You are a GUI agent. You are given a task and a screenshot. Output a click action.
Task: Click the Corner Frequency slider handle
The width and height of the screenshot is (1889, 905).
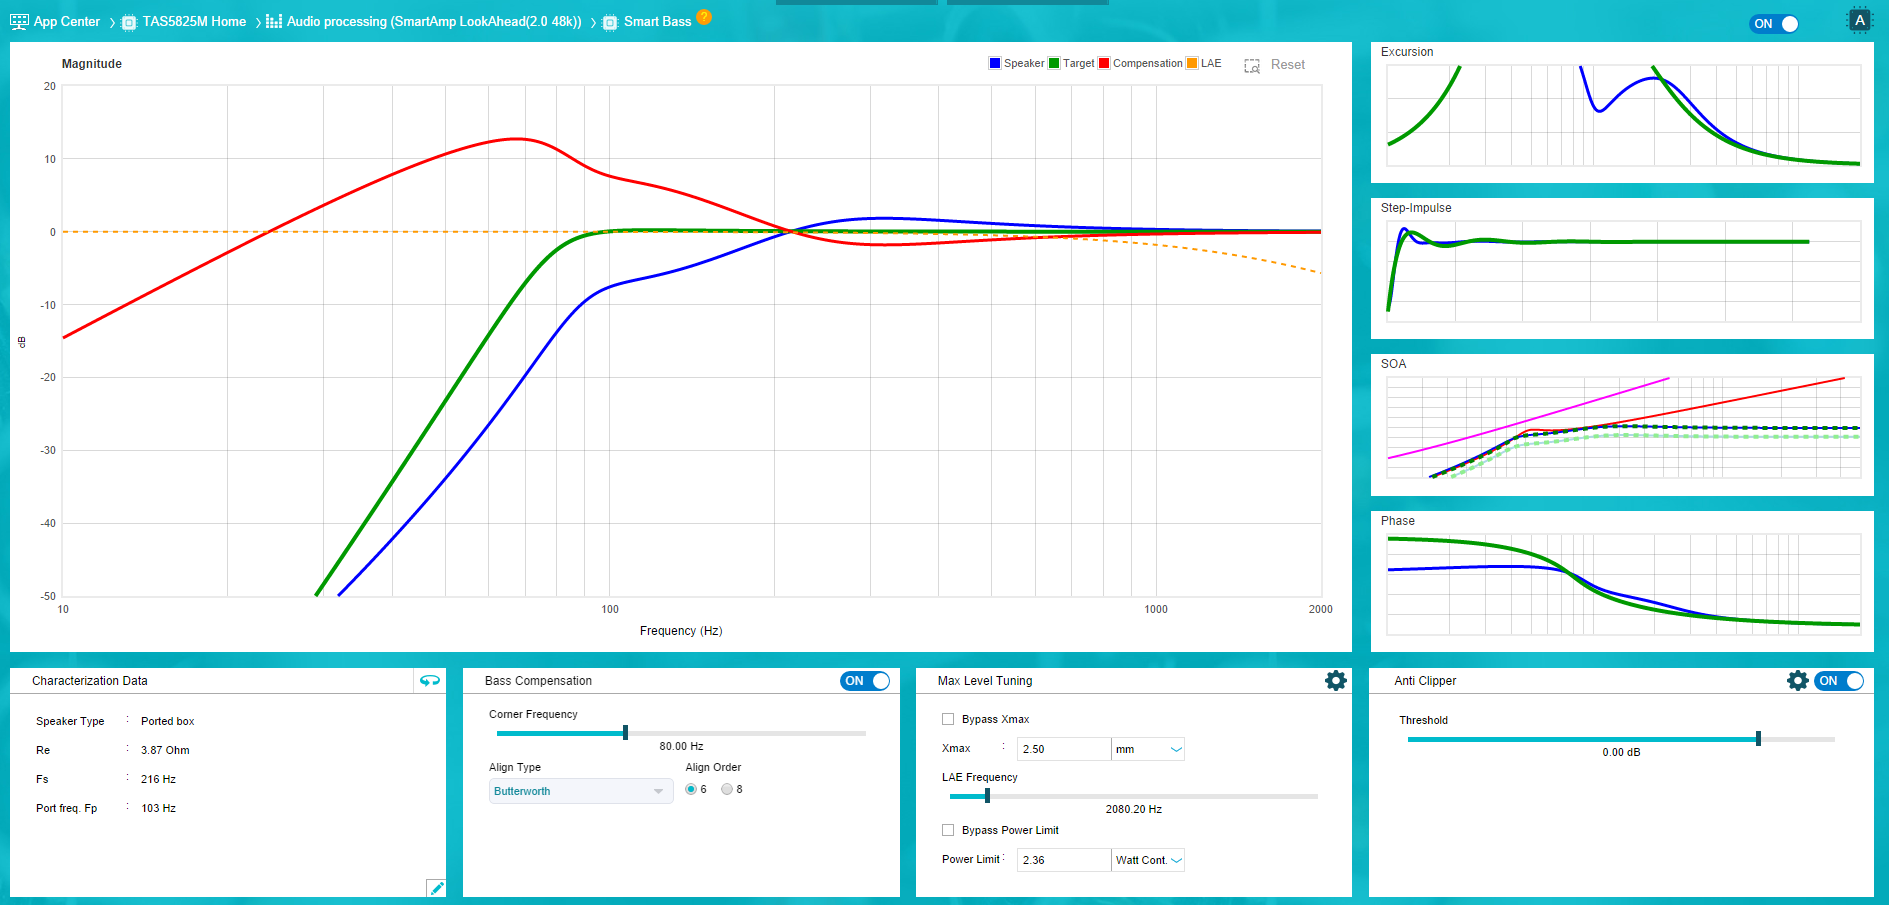(625, 733)
